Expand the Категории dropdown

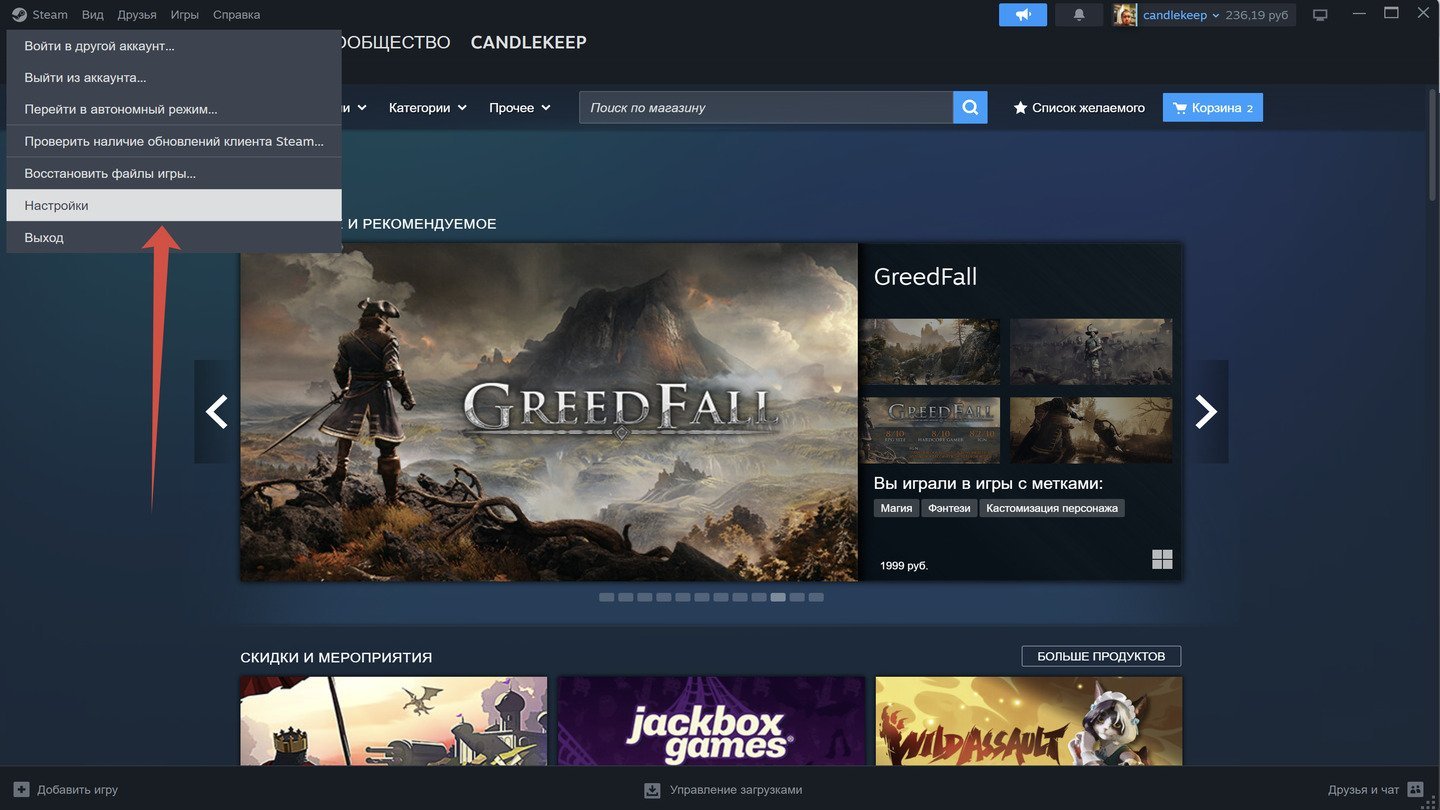click(x=427, y=108)
